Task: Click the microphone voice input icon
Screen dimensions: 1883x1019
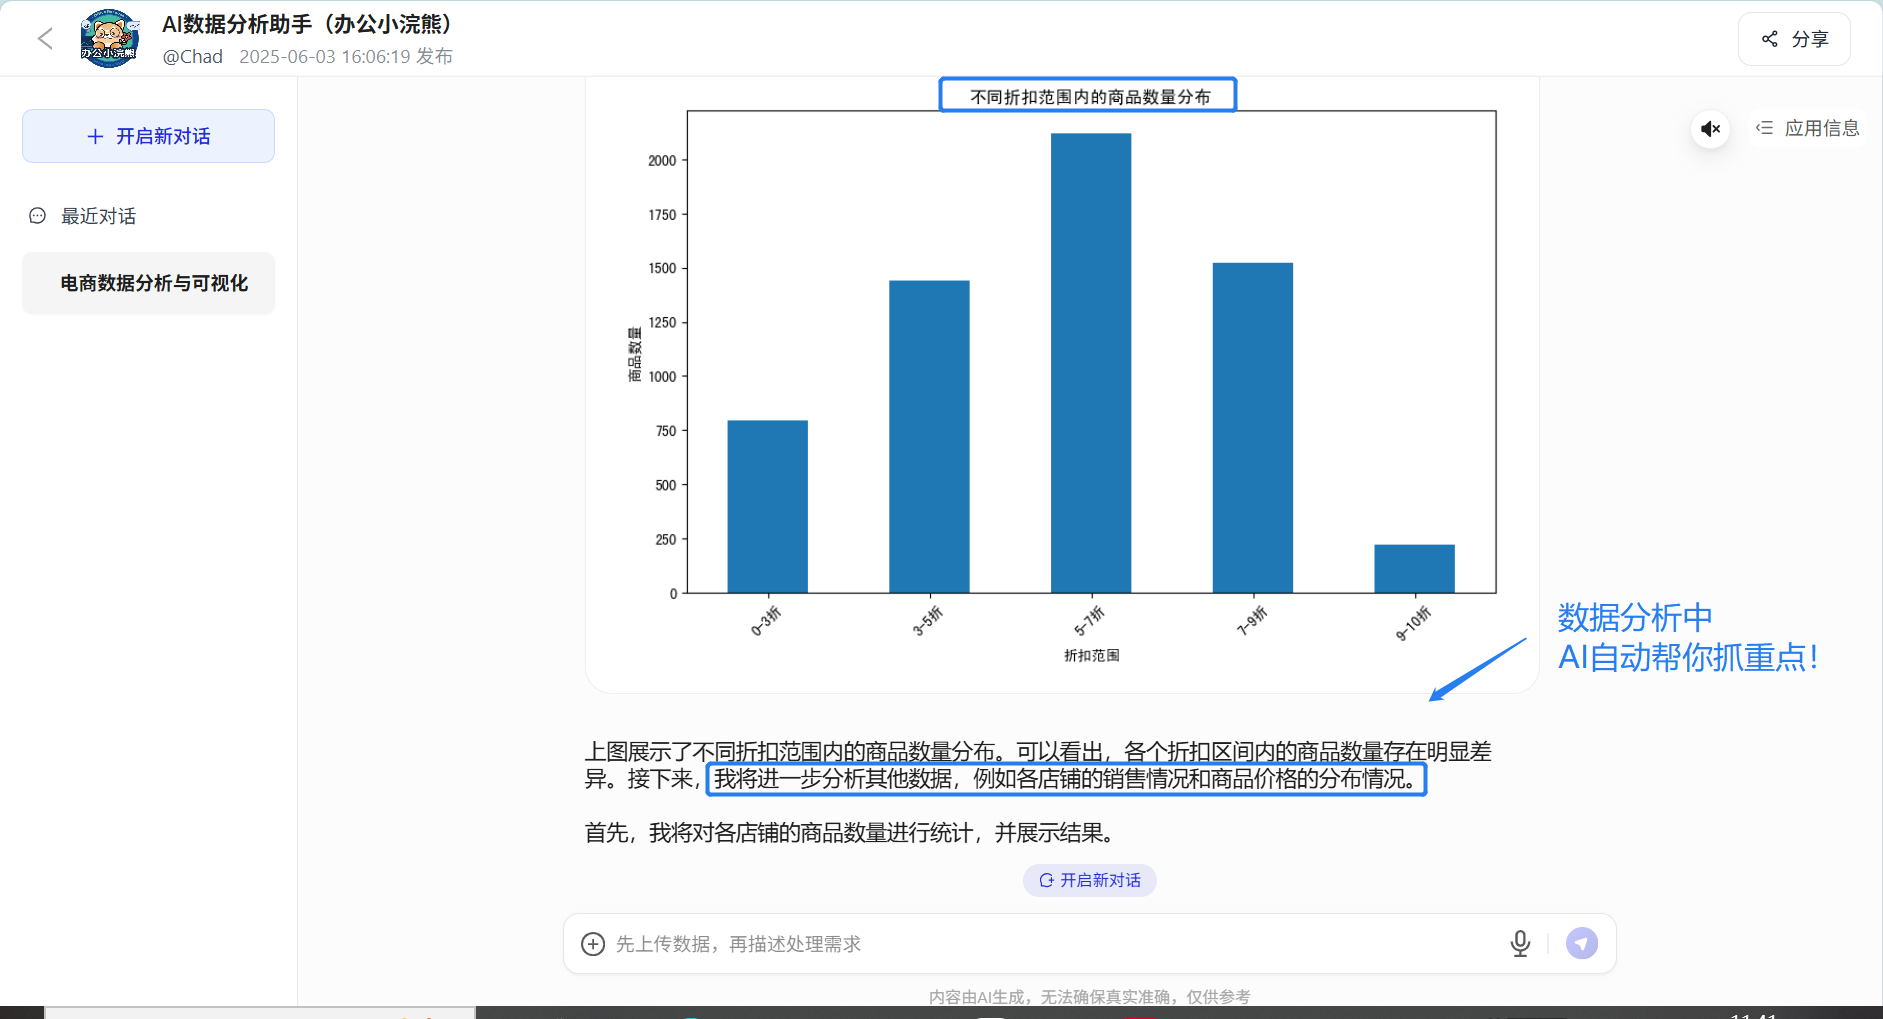Action: (1520, 944)
